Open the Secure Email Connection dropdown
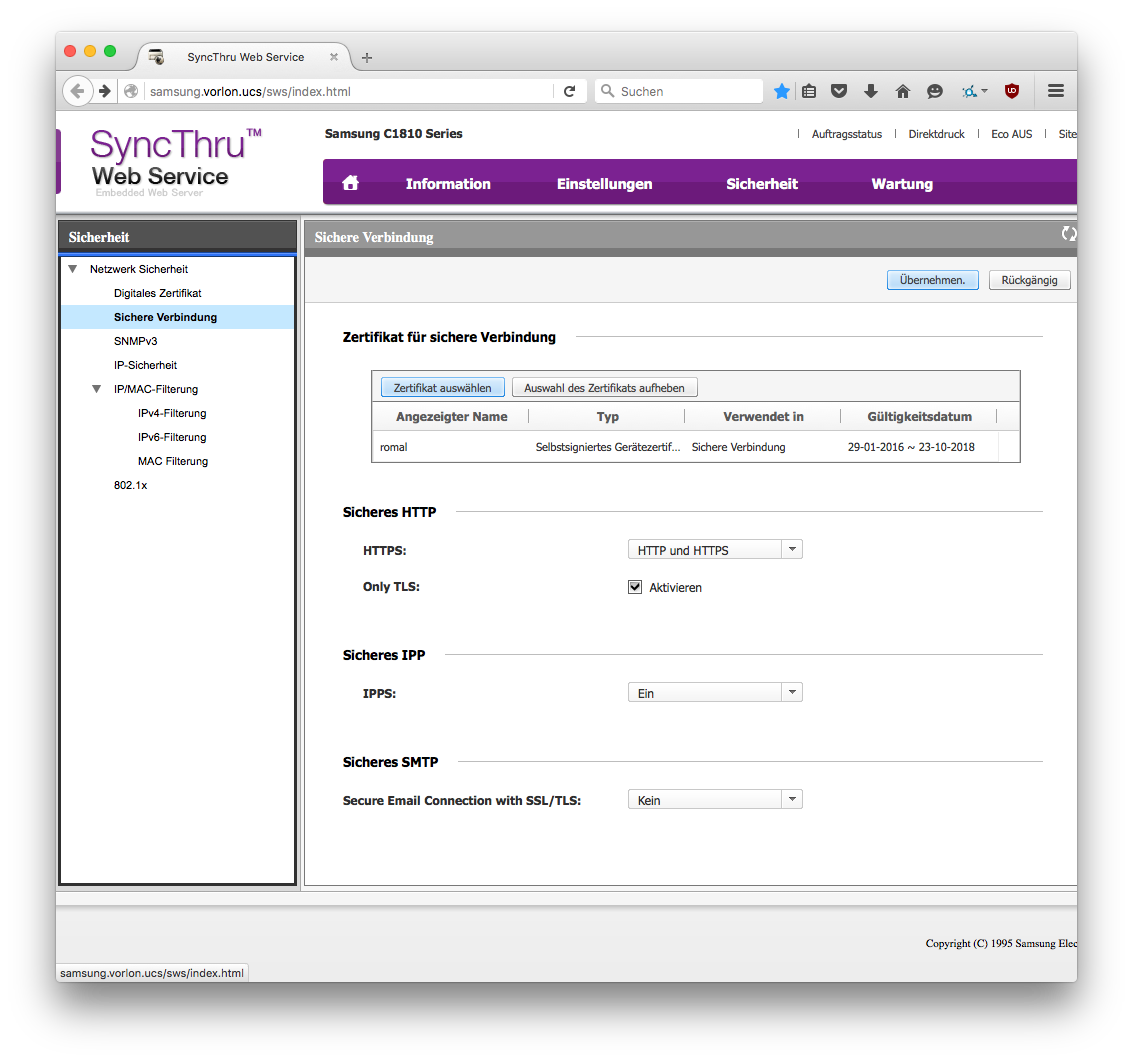1133x1062 pixels. 714,800
